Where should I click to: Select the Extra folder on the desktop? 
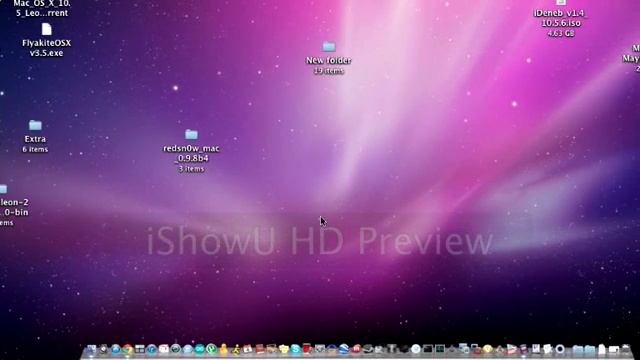click(x=35, y=136)
